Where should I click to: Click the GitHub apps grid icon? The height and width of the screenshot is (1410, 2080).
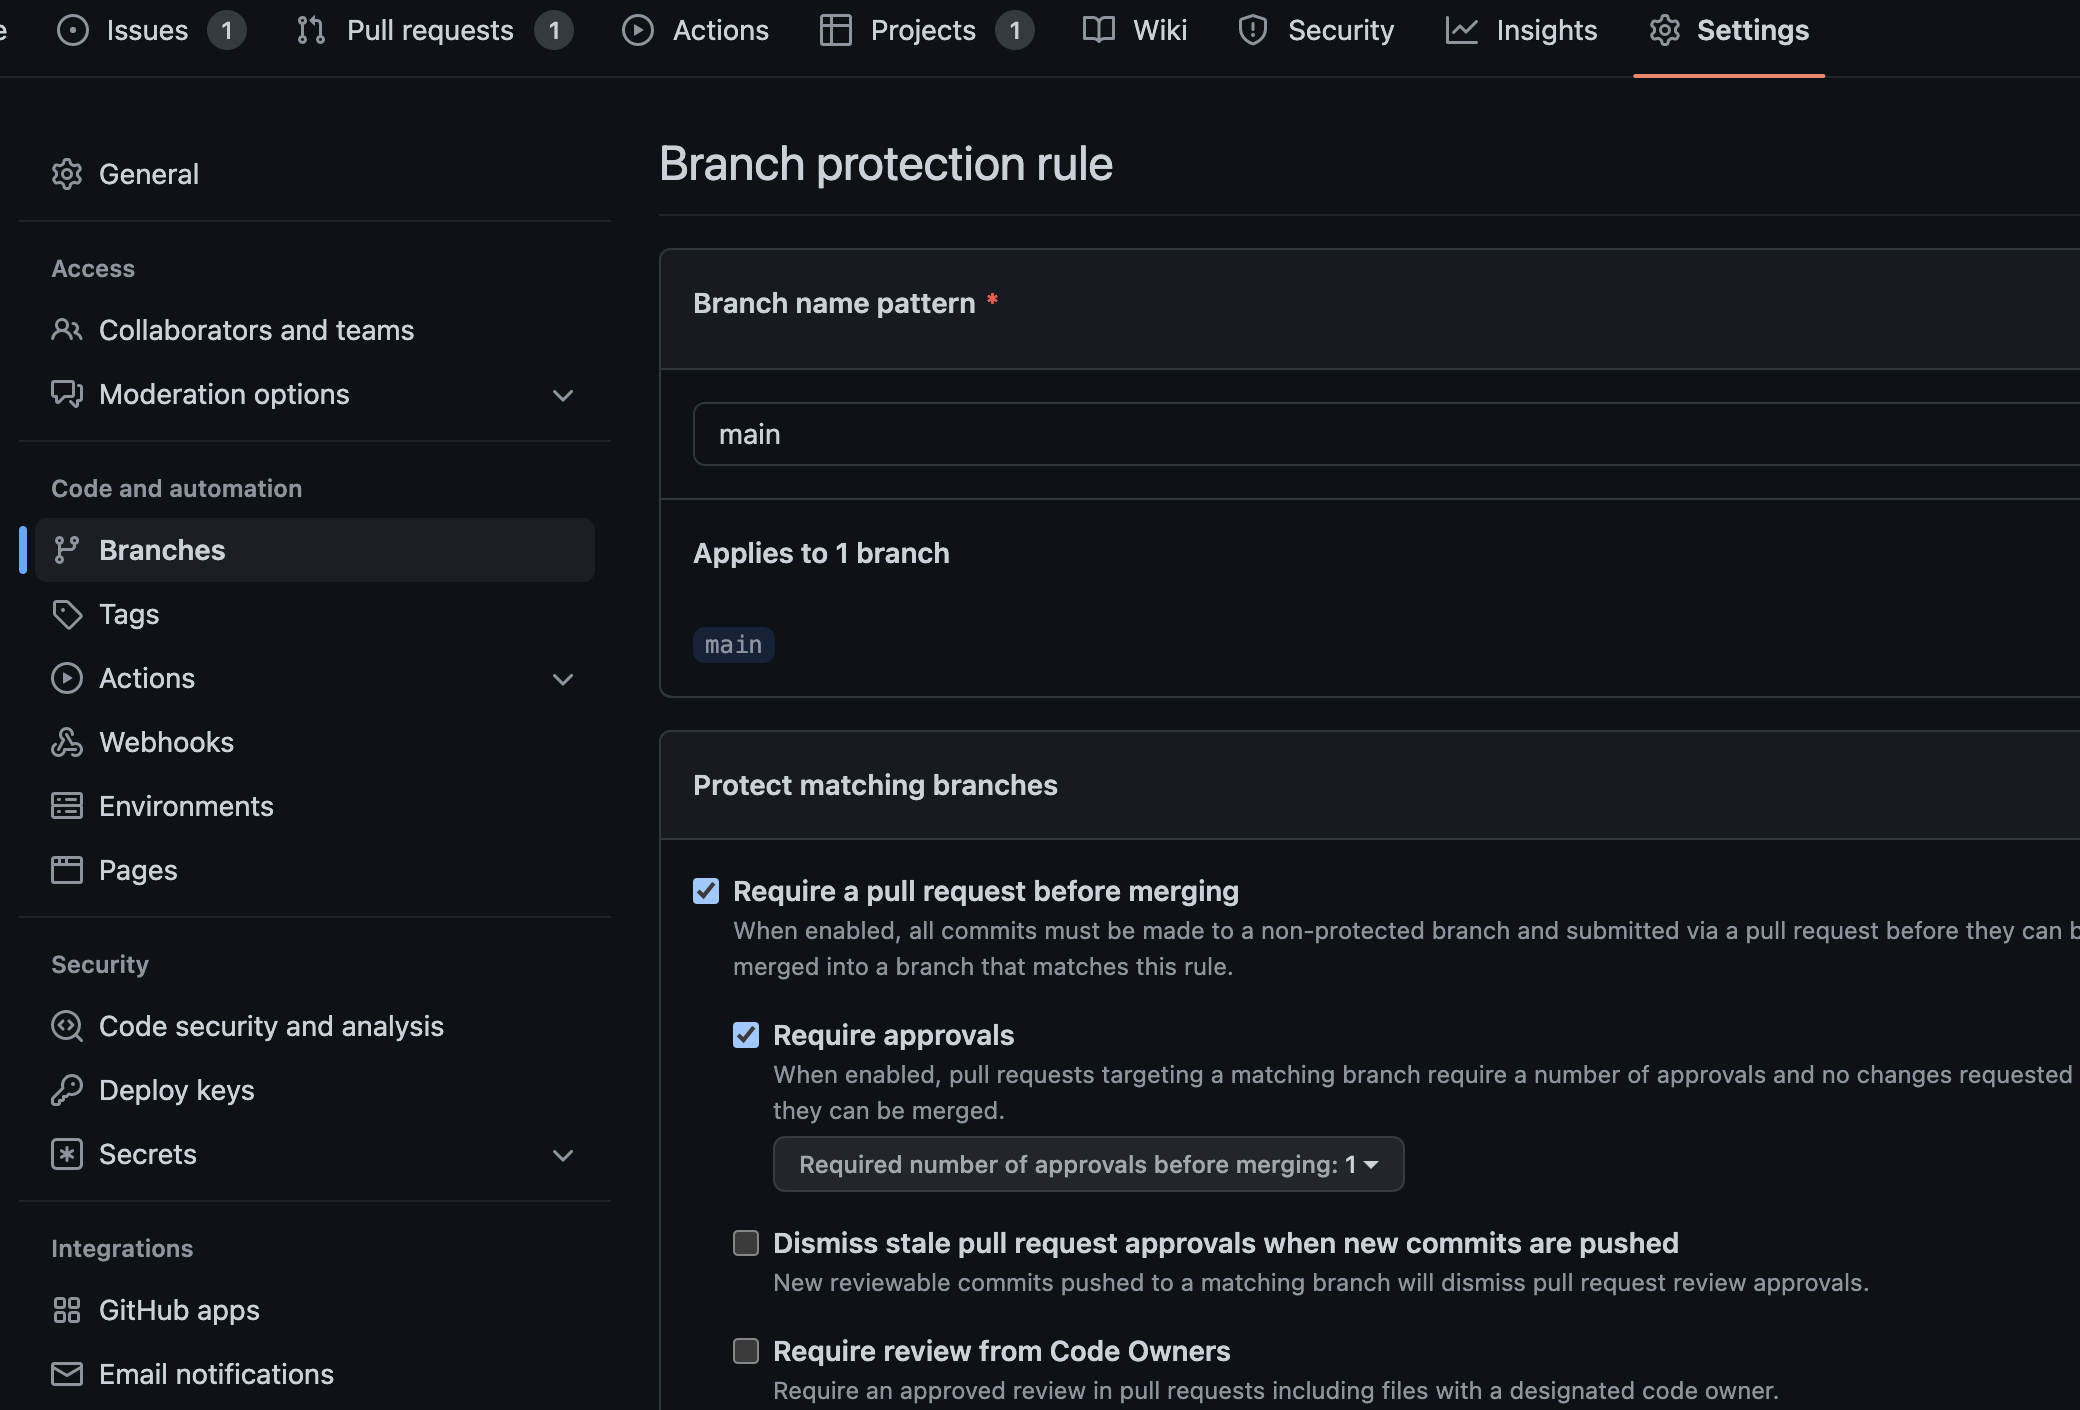point(67,1310)
